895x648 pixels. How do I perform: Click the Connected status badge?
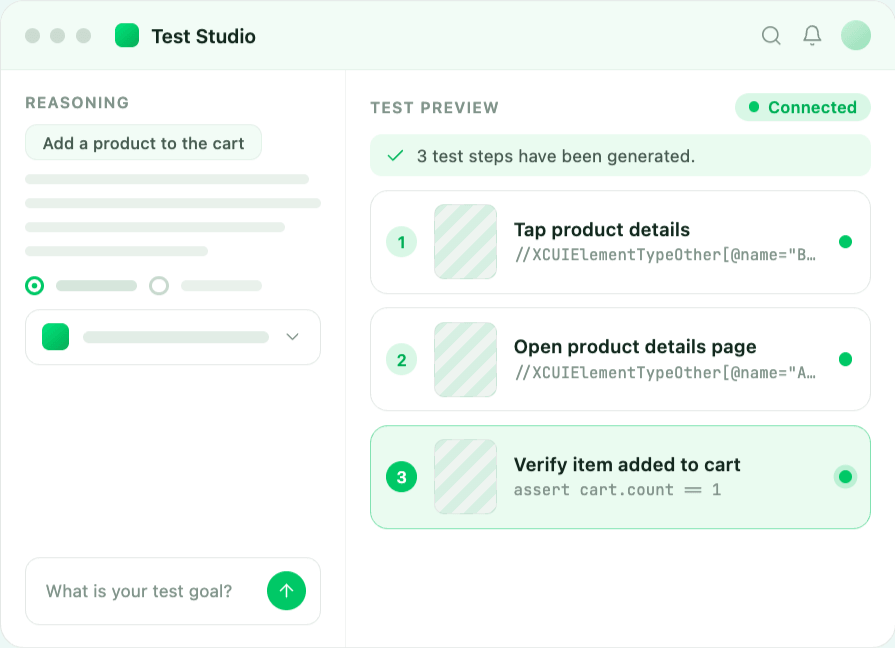tap(803, 107)
